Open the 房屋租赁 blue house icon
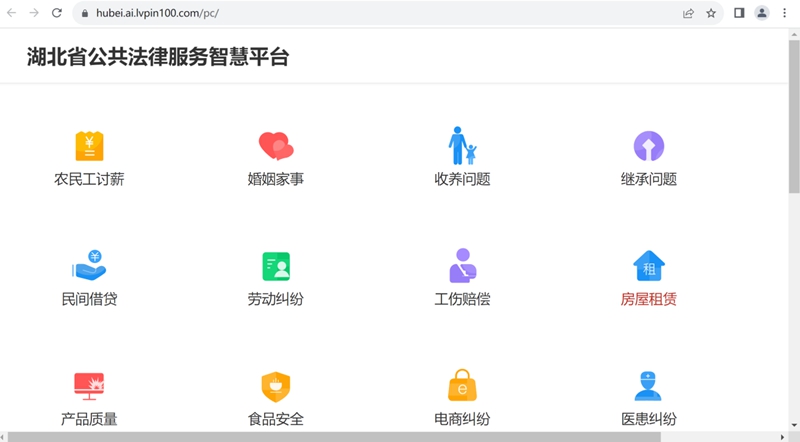800x442 pixels. (x=648, y=266)
